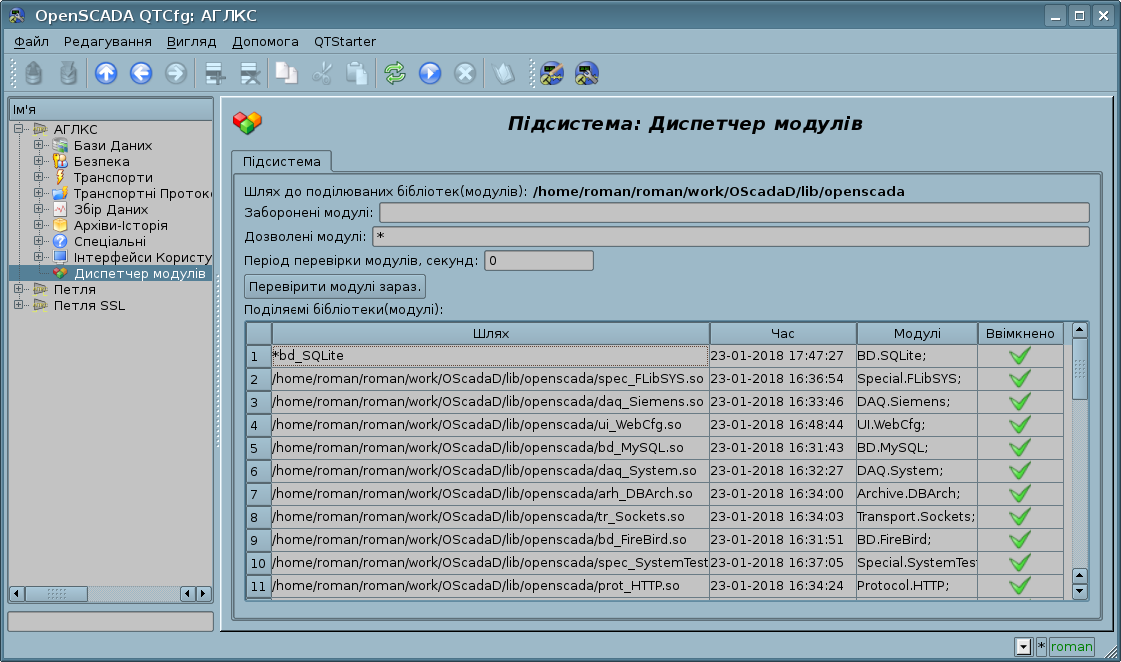The image size is (1121, 662).
Task: Disable the BD.MySQL module checkmark
Action: tap(1019, 448)
